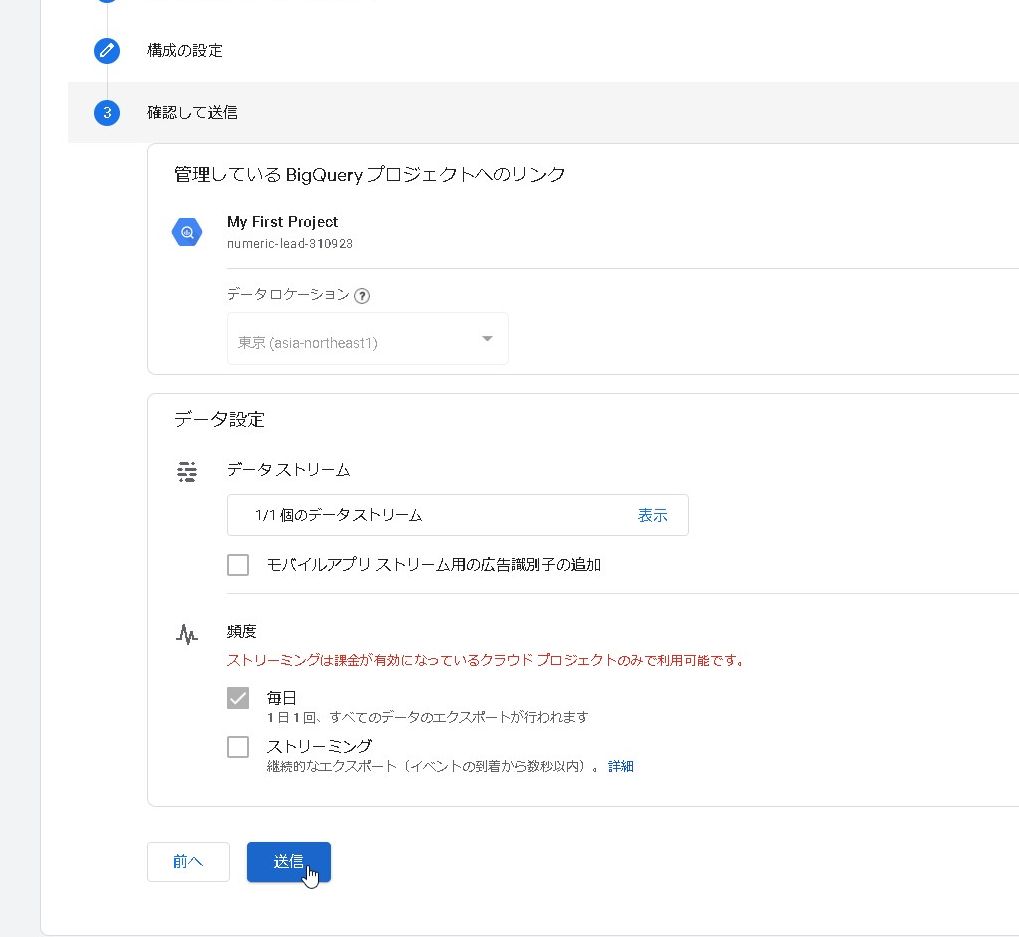Image resolution: width=1019 pixels, height=937 pixels.
Task: Toggle the 毎日 export checkbox
Action: (238, 698)
